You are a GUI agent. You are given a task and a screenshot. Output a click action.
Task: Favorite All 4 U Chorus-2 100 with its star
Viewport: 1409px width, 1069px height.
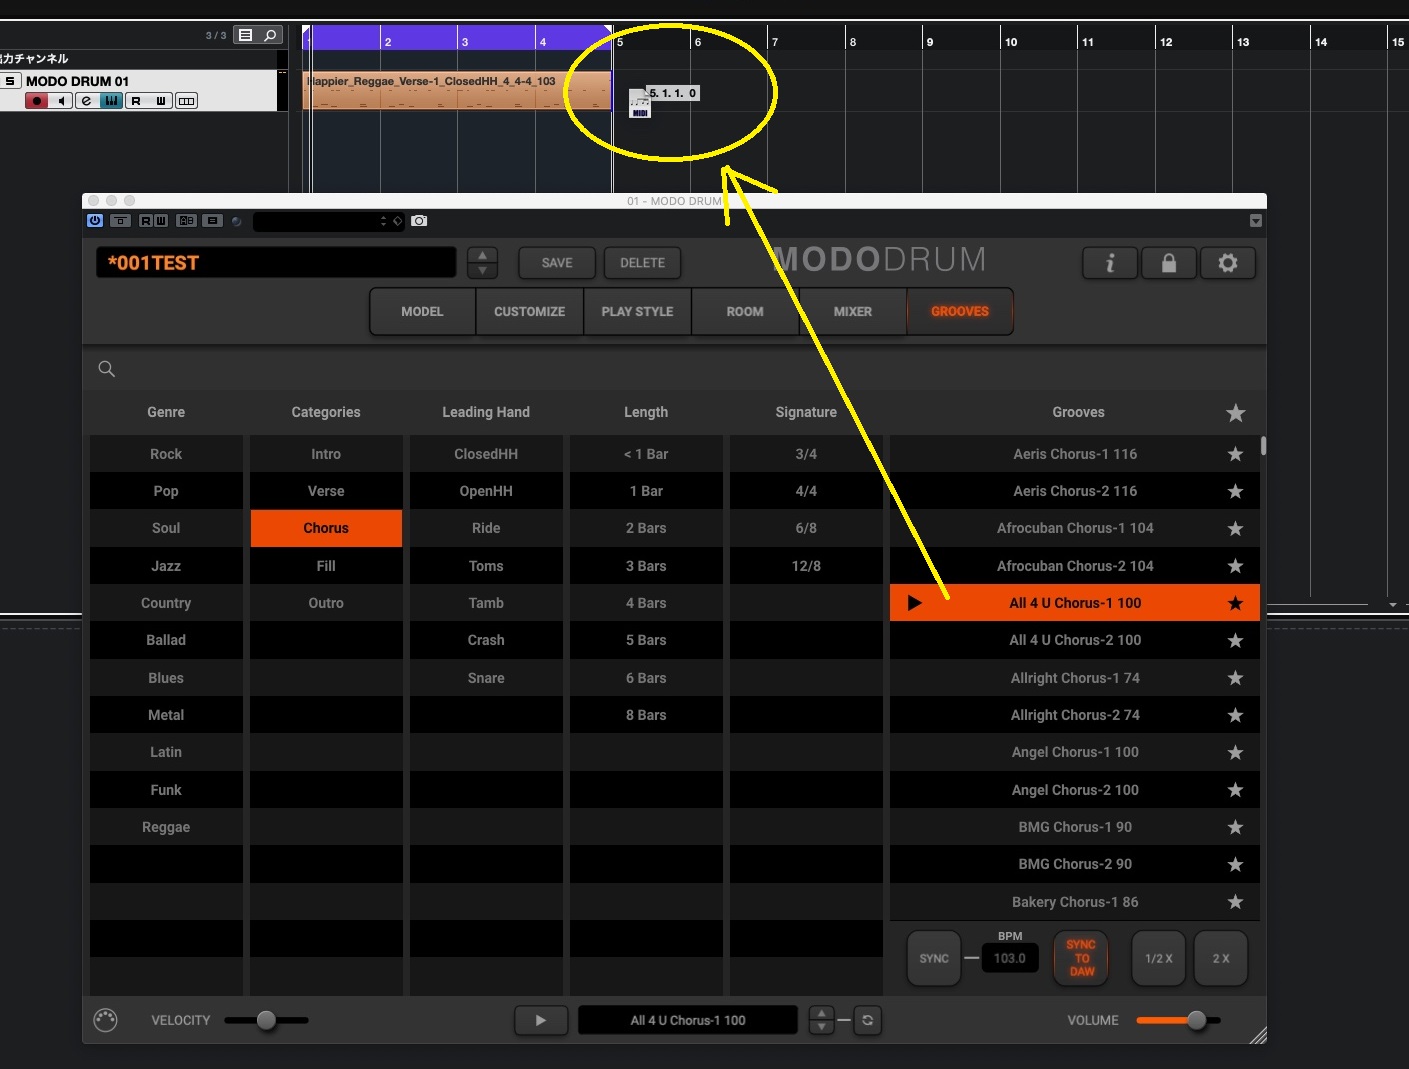pos(1235,640)
